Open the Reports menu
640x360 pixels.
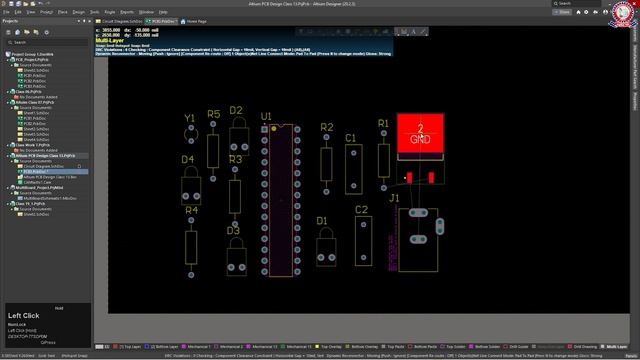(127, 12)
